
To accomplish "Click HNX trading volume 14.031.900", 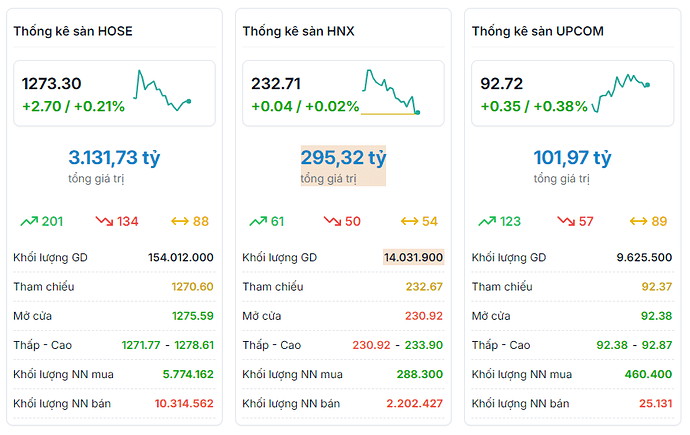I will 413,257.
